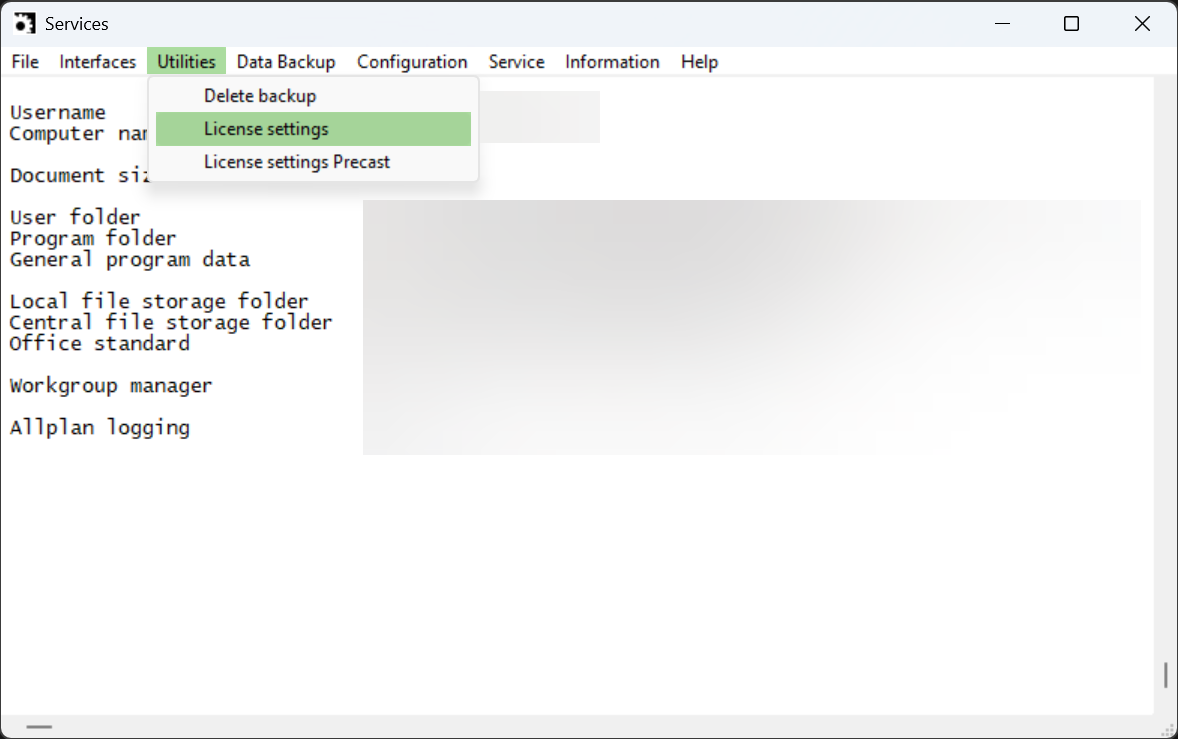Screen dimensions: 1178x739
Task: Click the 'Central file storage folder' line
Action: click(171, 322)
